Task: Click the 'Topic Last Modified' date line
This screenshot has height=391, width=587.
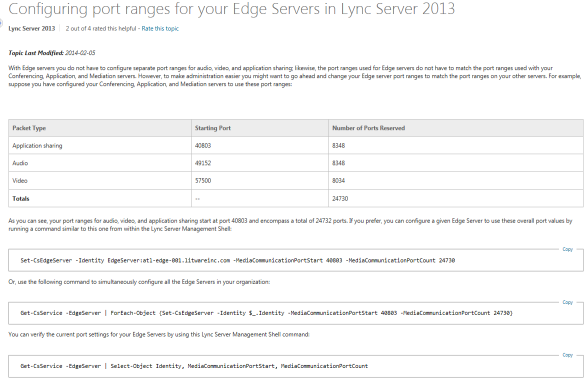Action: coord(52,53)
